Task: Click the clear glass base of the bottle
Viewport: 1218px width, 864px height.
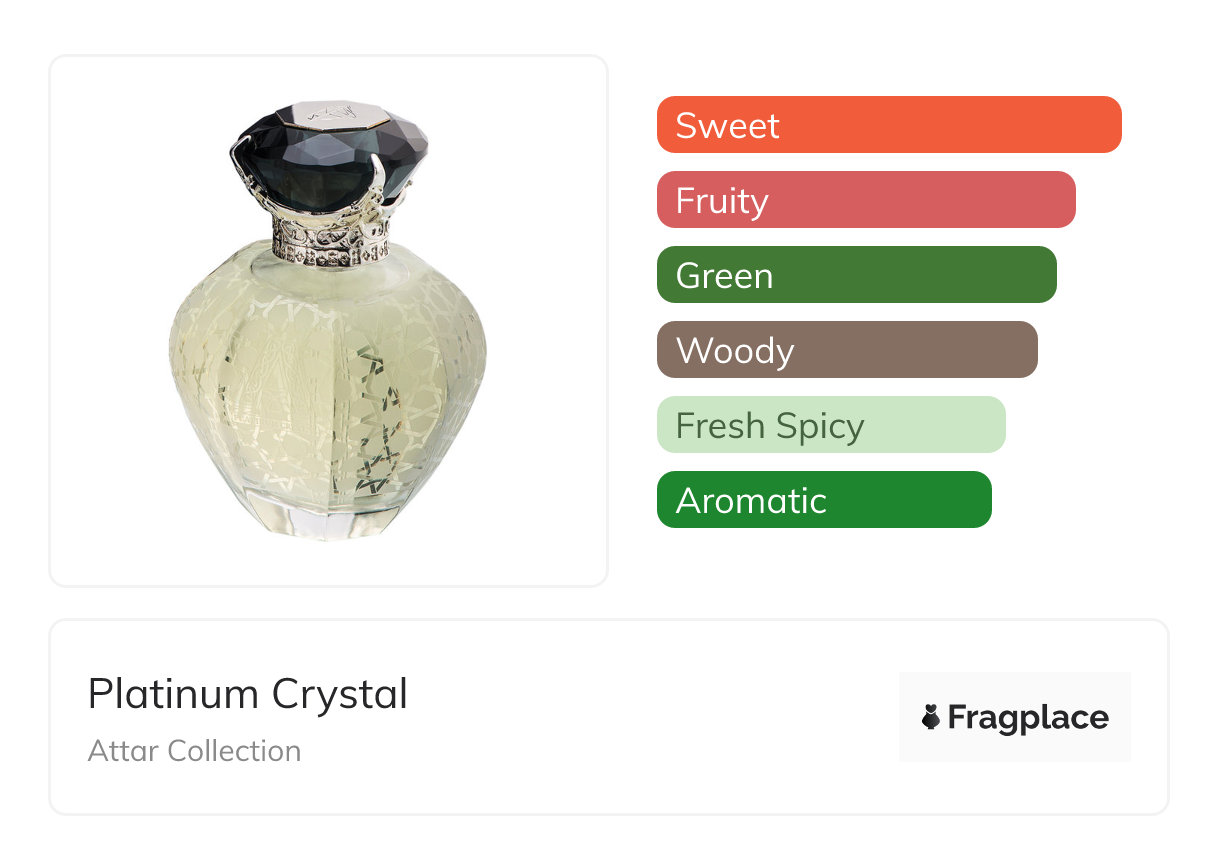Action: pos(328,521)
